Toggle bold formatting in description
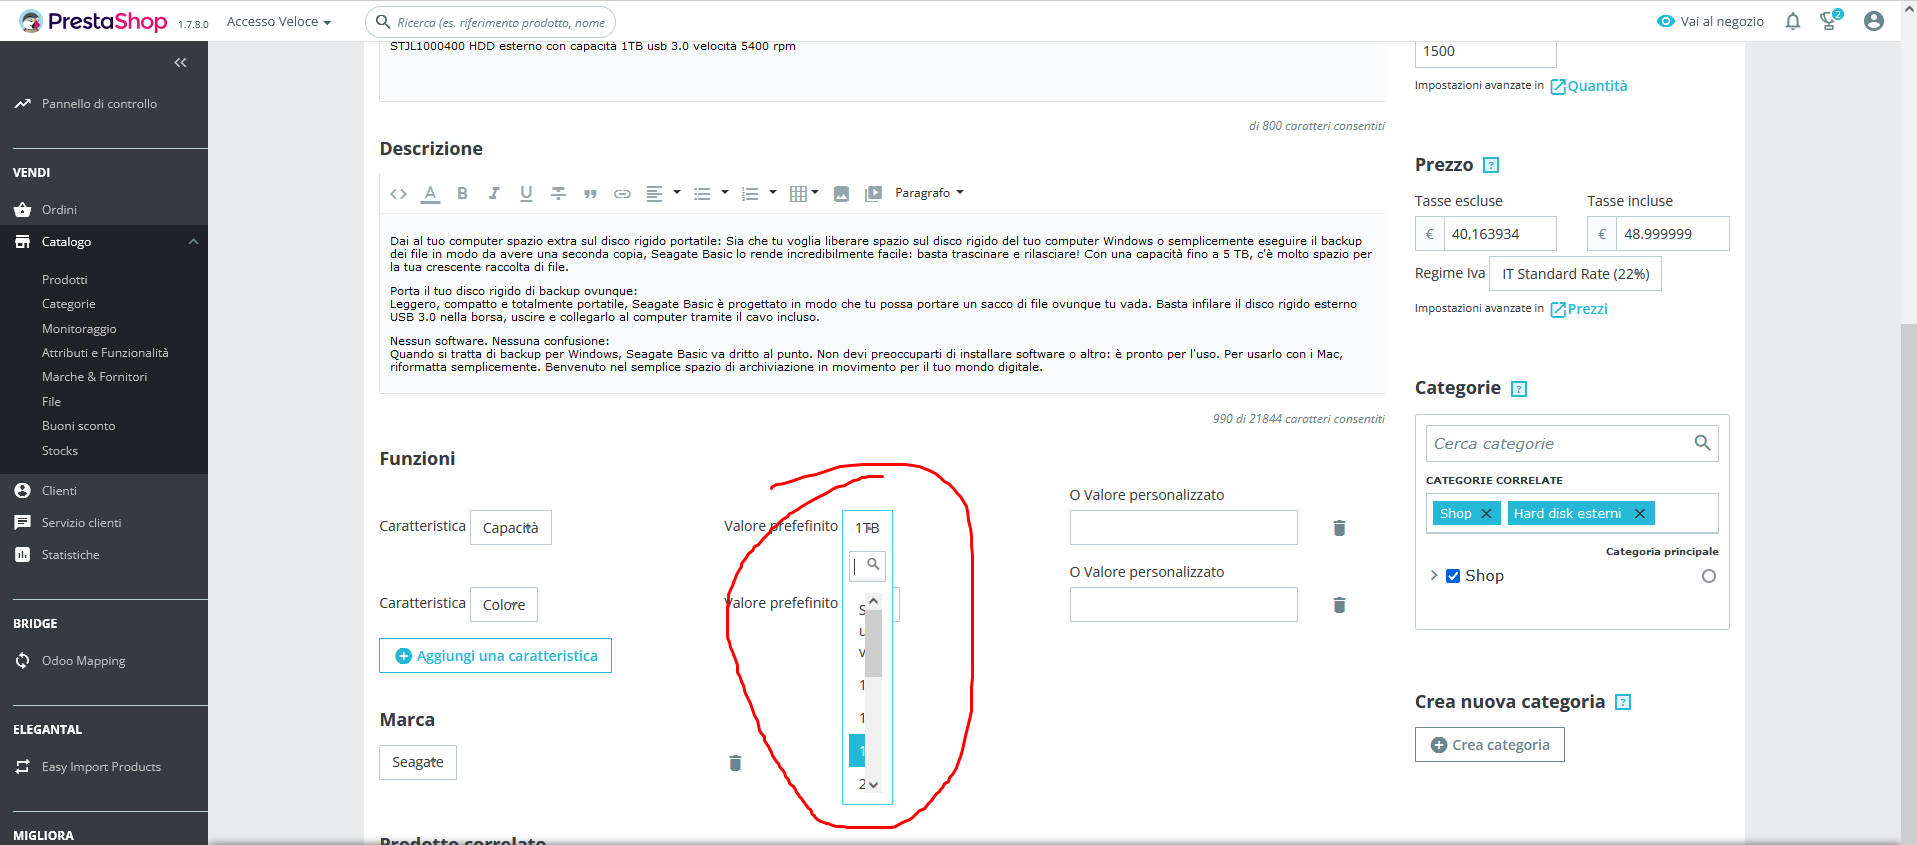Screen dimensions: 1917x845 462,194
